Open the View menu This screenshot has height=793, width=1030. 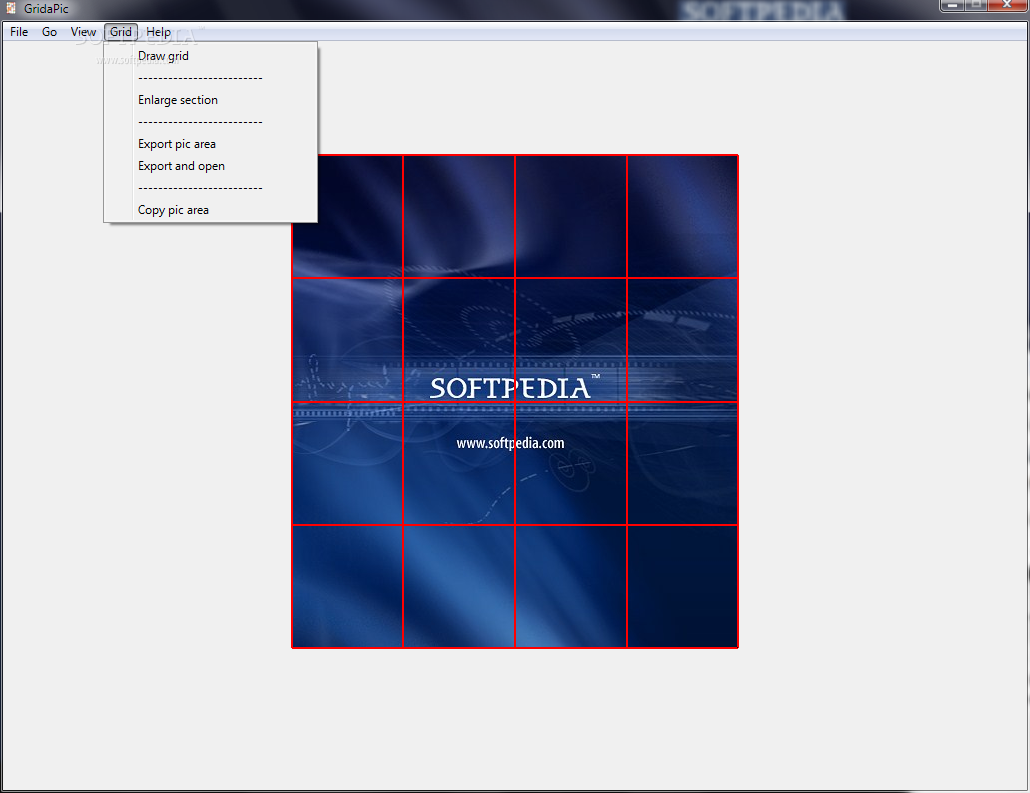(x=83, y=32)
